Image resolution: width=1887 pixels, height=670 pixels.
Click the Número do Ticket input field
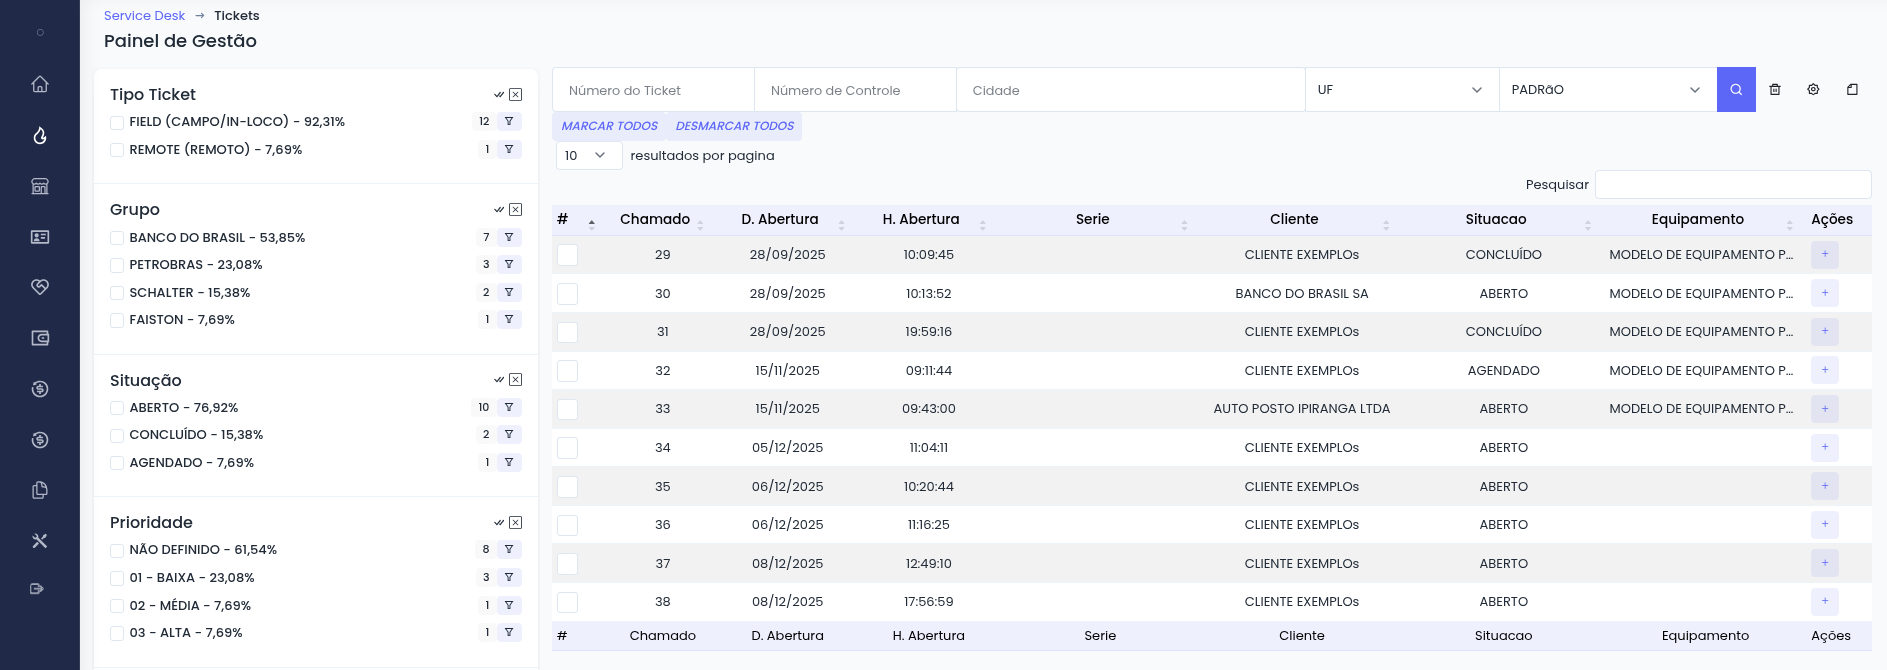(653, 90)
